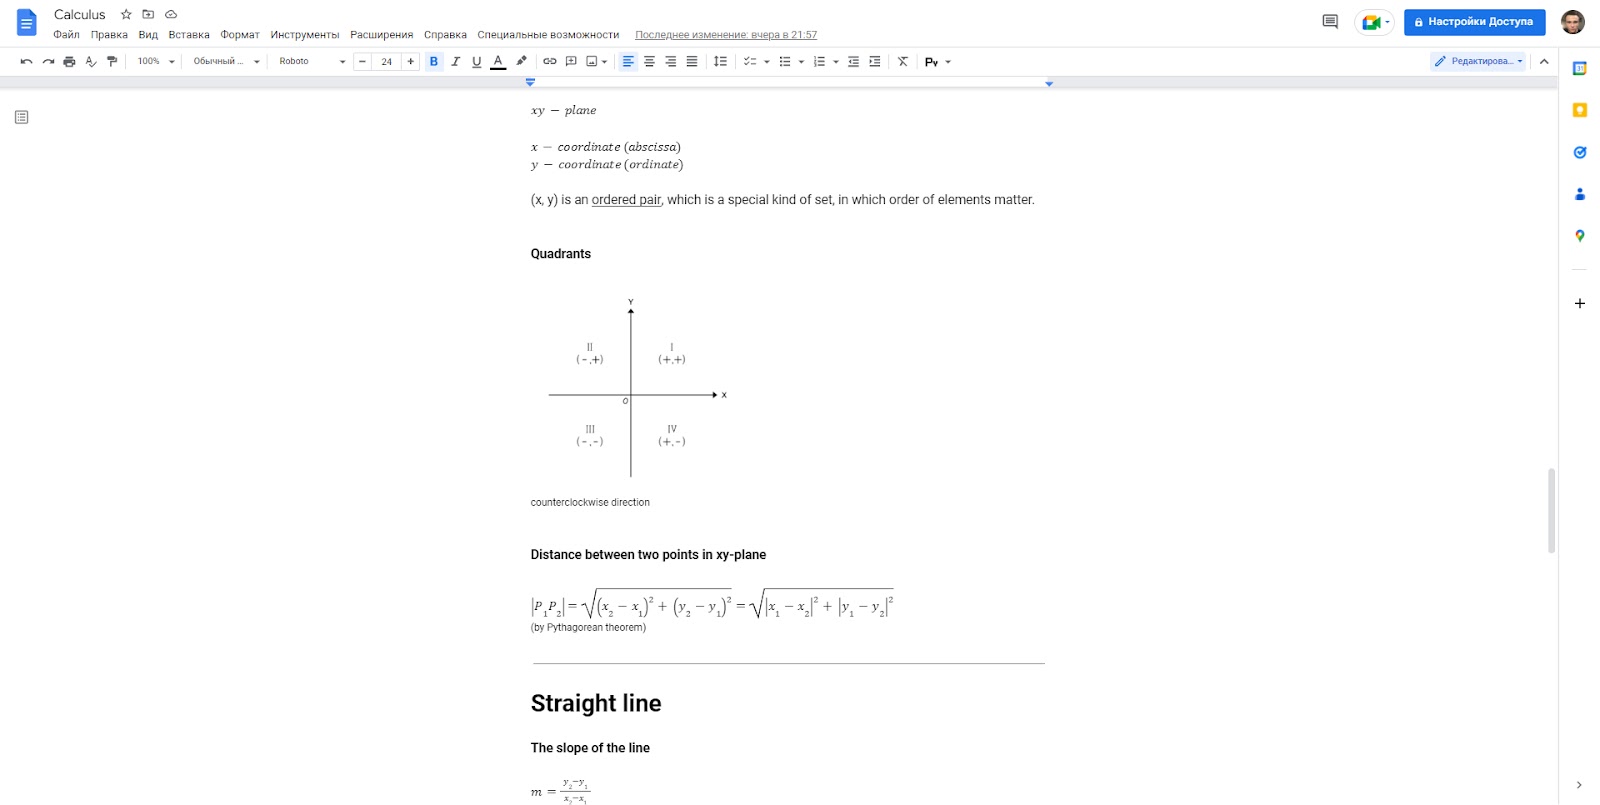Move the document to a folder
This screenshot has height=805, width=1600.
pos(148,15)
